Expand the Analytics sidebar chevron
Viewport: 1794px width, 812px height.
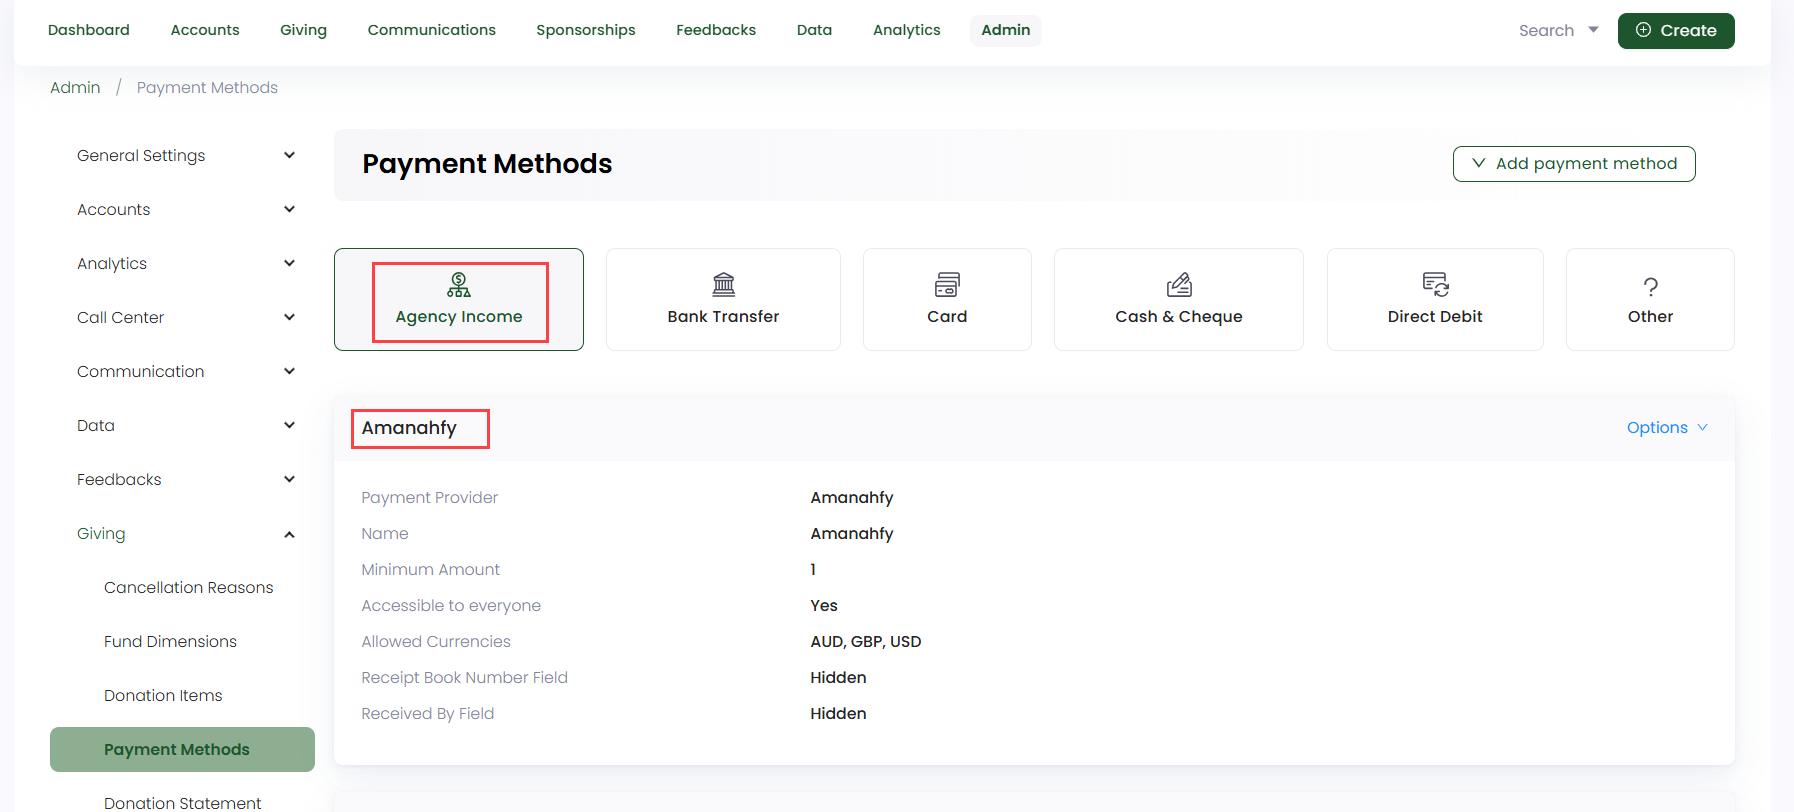coord(289,263)
